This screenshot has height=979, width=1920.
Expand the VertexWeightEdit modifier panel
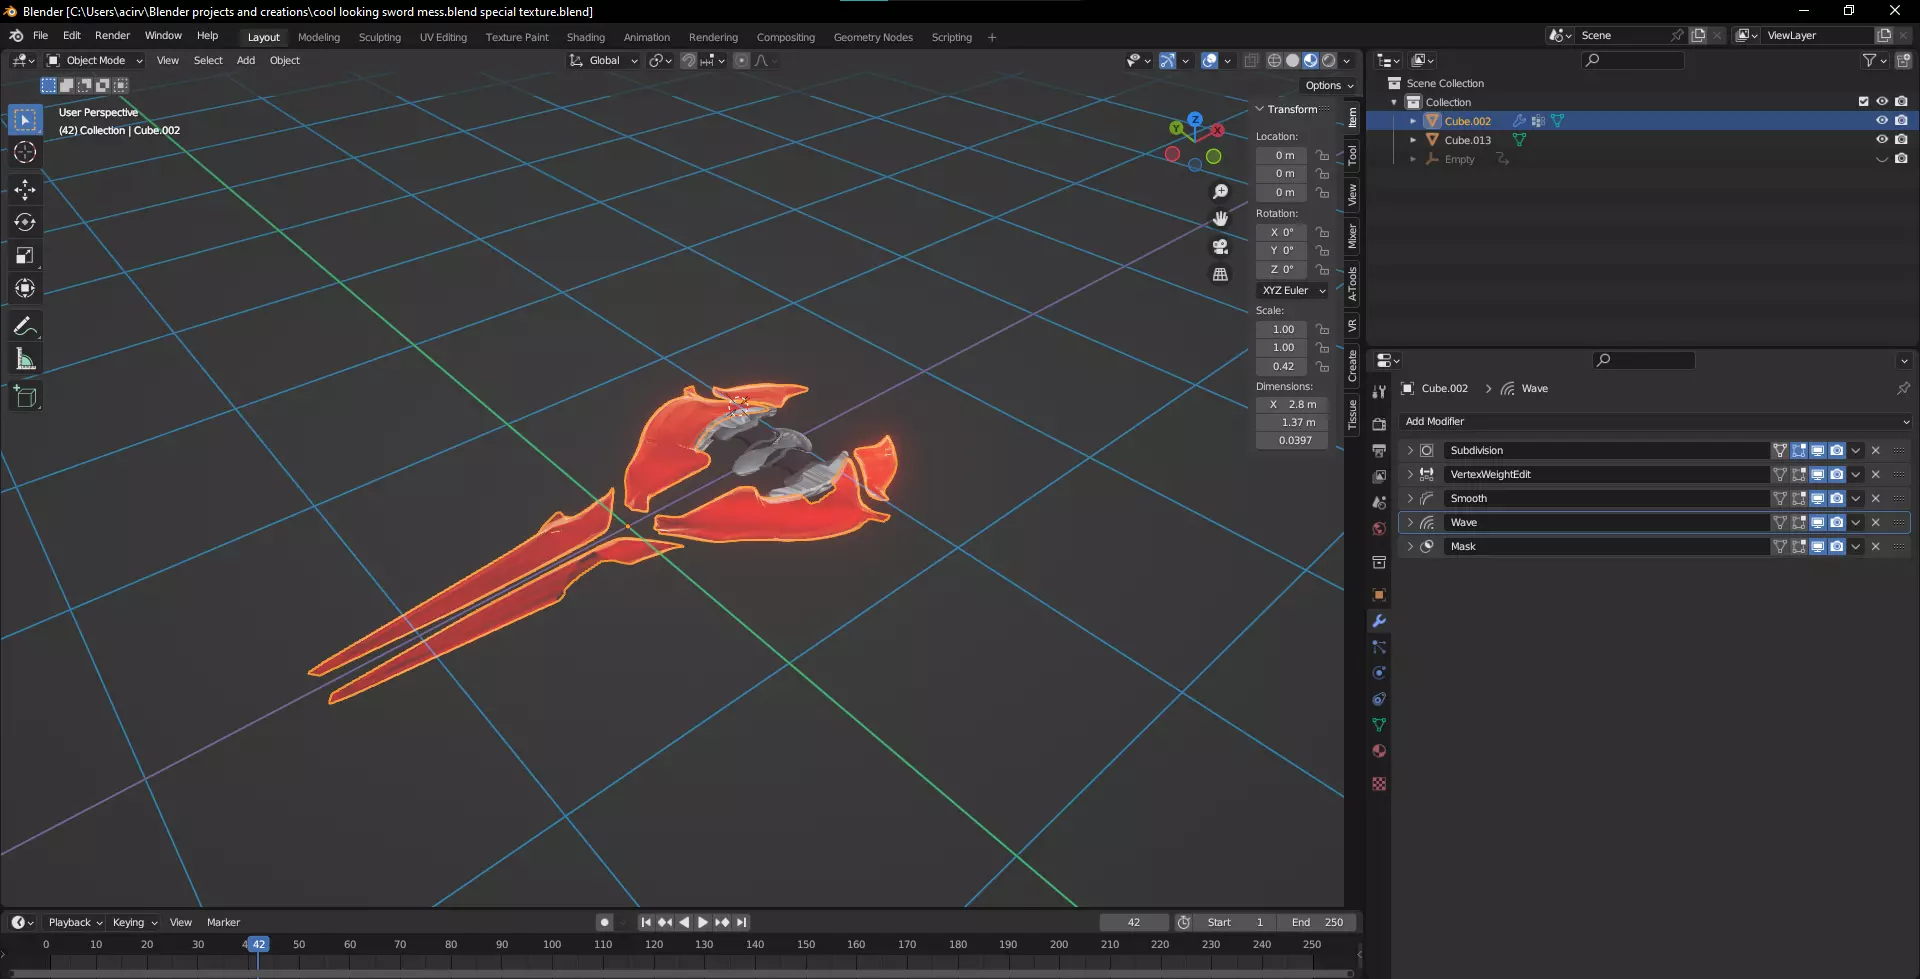1410,474
